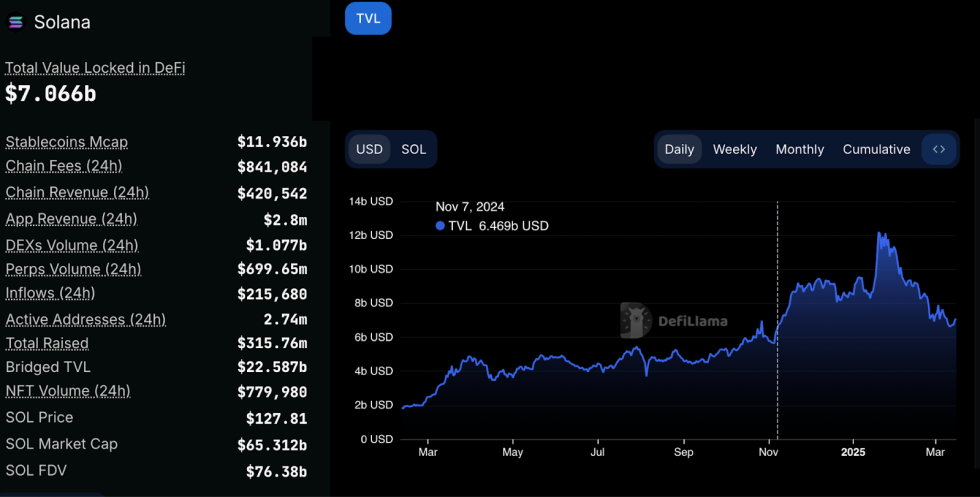Select the Weekly interval tab

point(734,149)
